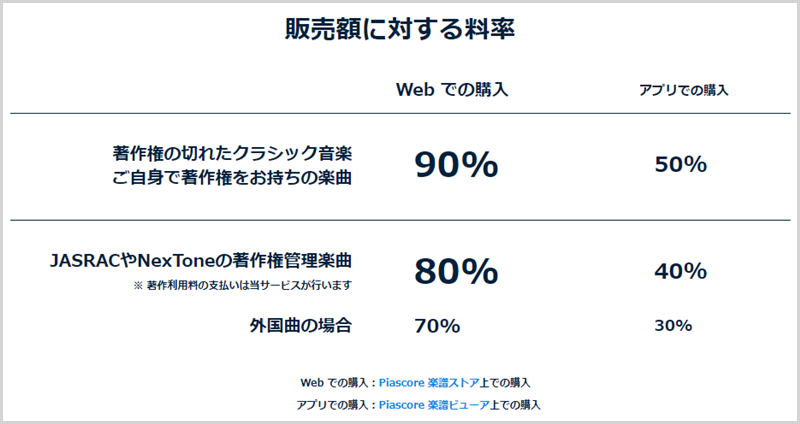
Task: Select the JASRACやNexToneの著作権管理楽曲 label
Action: coord(201,261)
